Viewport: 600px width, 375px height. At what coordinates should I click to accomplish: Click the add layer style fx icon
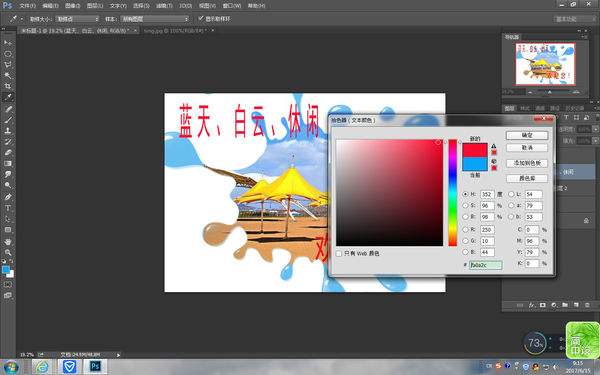[532, 305]
